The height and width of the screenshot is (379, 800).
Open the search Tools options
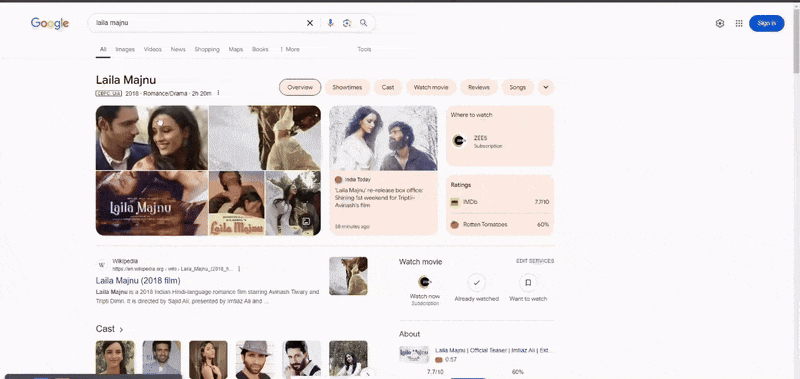[364, 49]
